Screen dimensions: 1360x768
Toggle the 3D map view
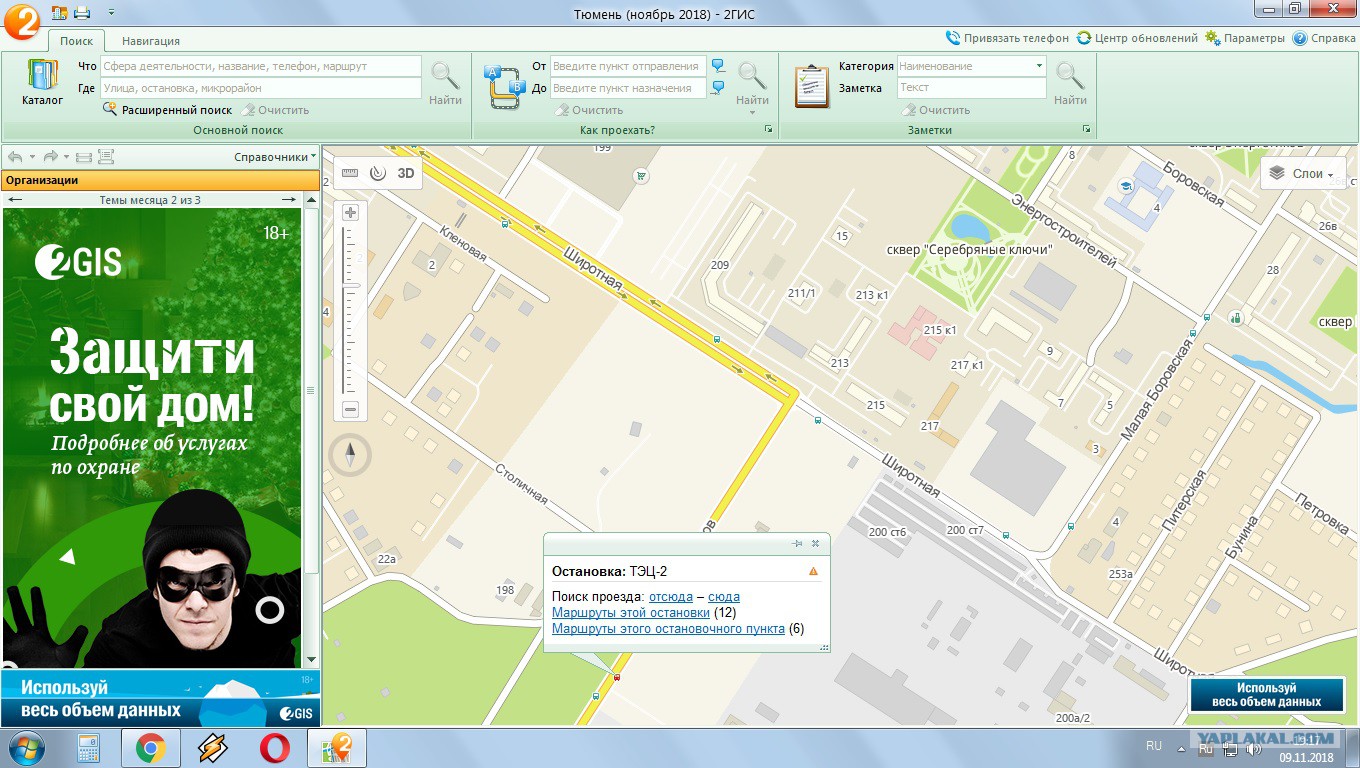pyautogui.click(x=406, y=172)
